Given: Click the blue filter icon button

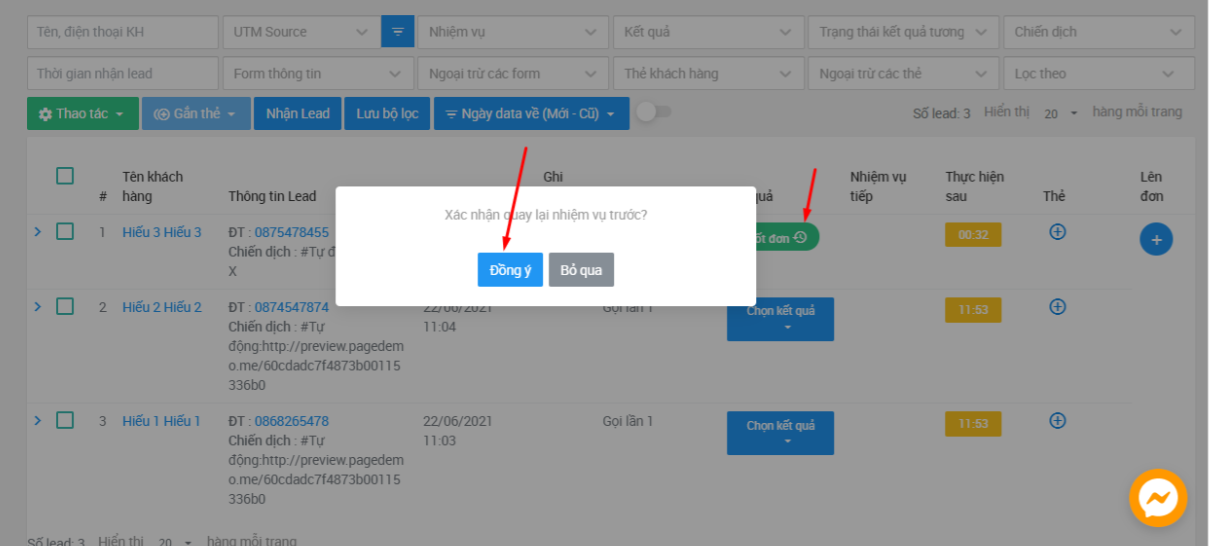Looking at the screenshot, I should click(x=397, y=32).
